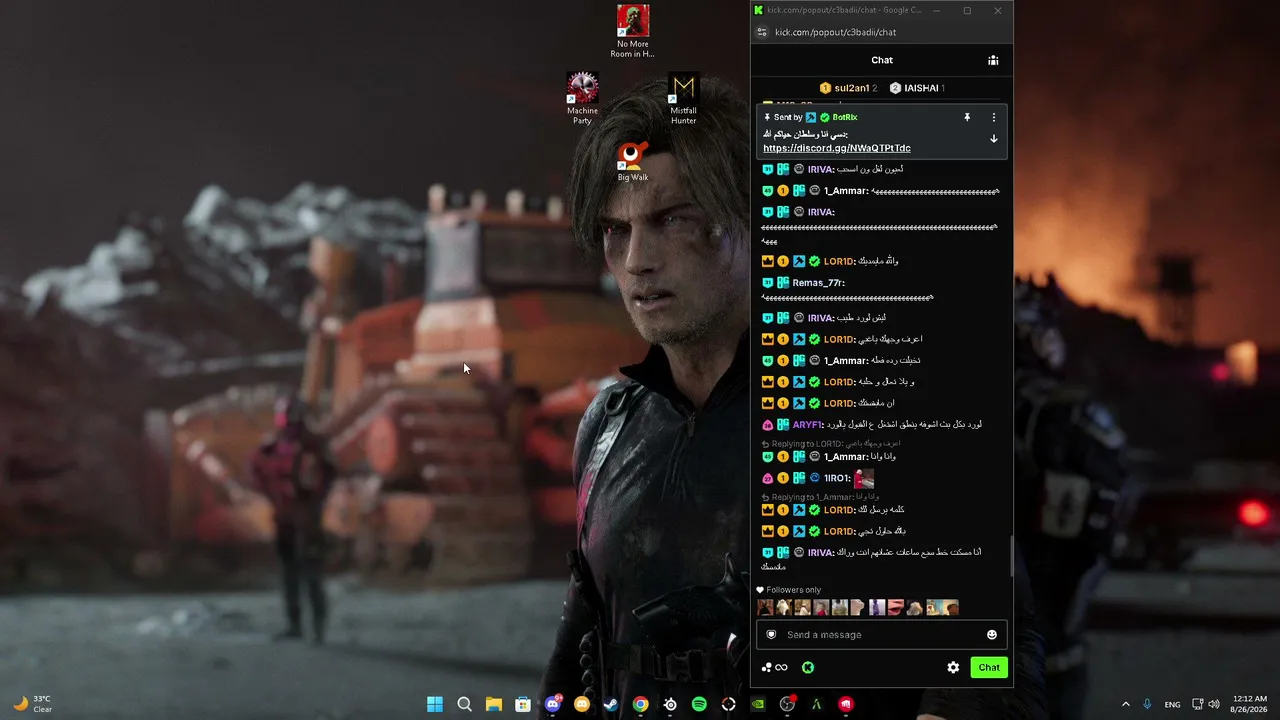The width and height of the screenshot is (1280, 720).
Task: Click the Send a message input field
Action: (x=881, y=634)
